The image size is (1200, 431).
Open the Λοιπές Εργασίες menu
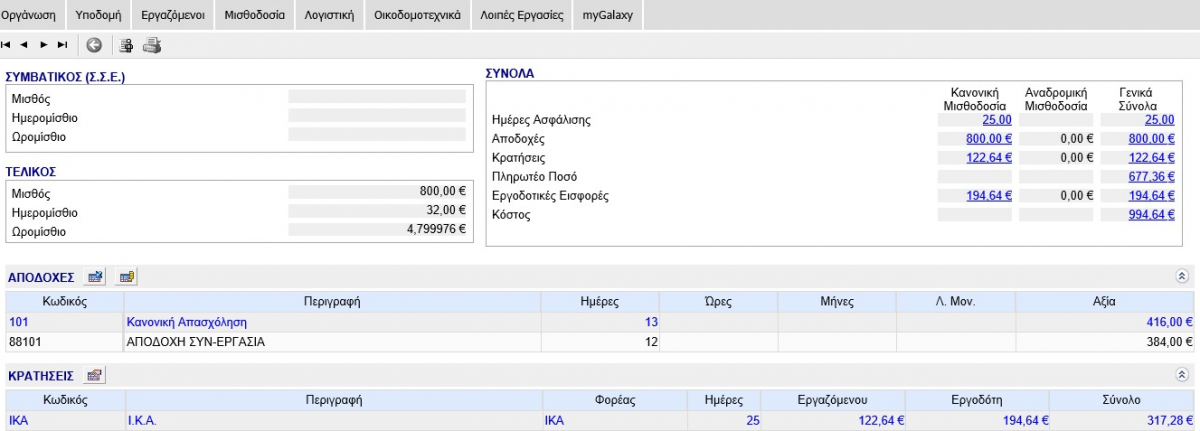(x=521, y=16)
